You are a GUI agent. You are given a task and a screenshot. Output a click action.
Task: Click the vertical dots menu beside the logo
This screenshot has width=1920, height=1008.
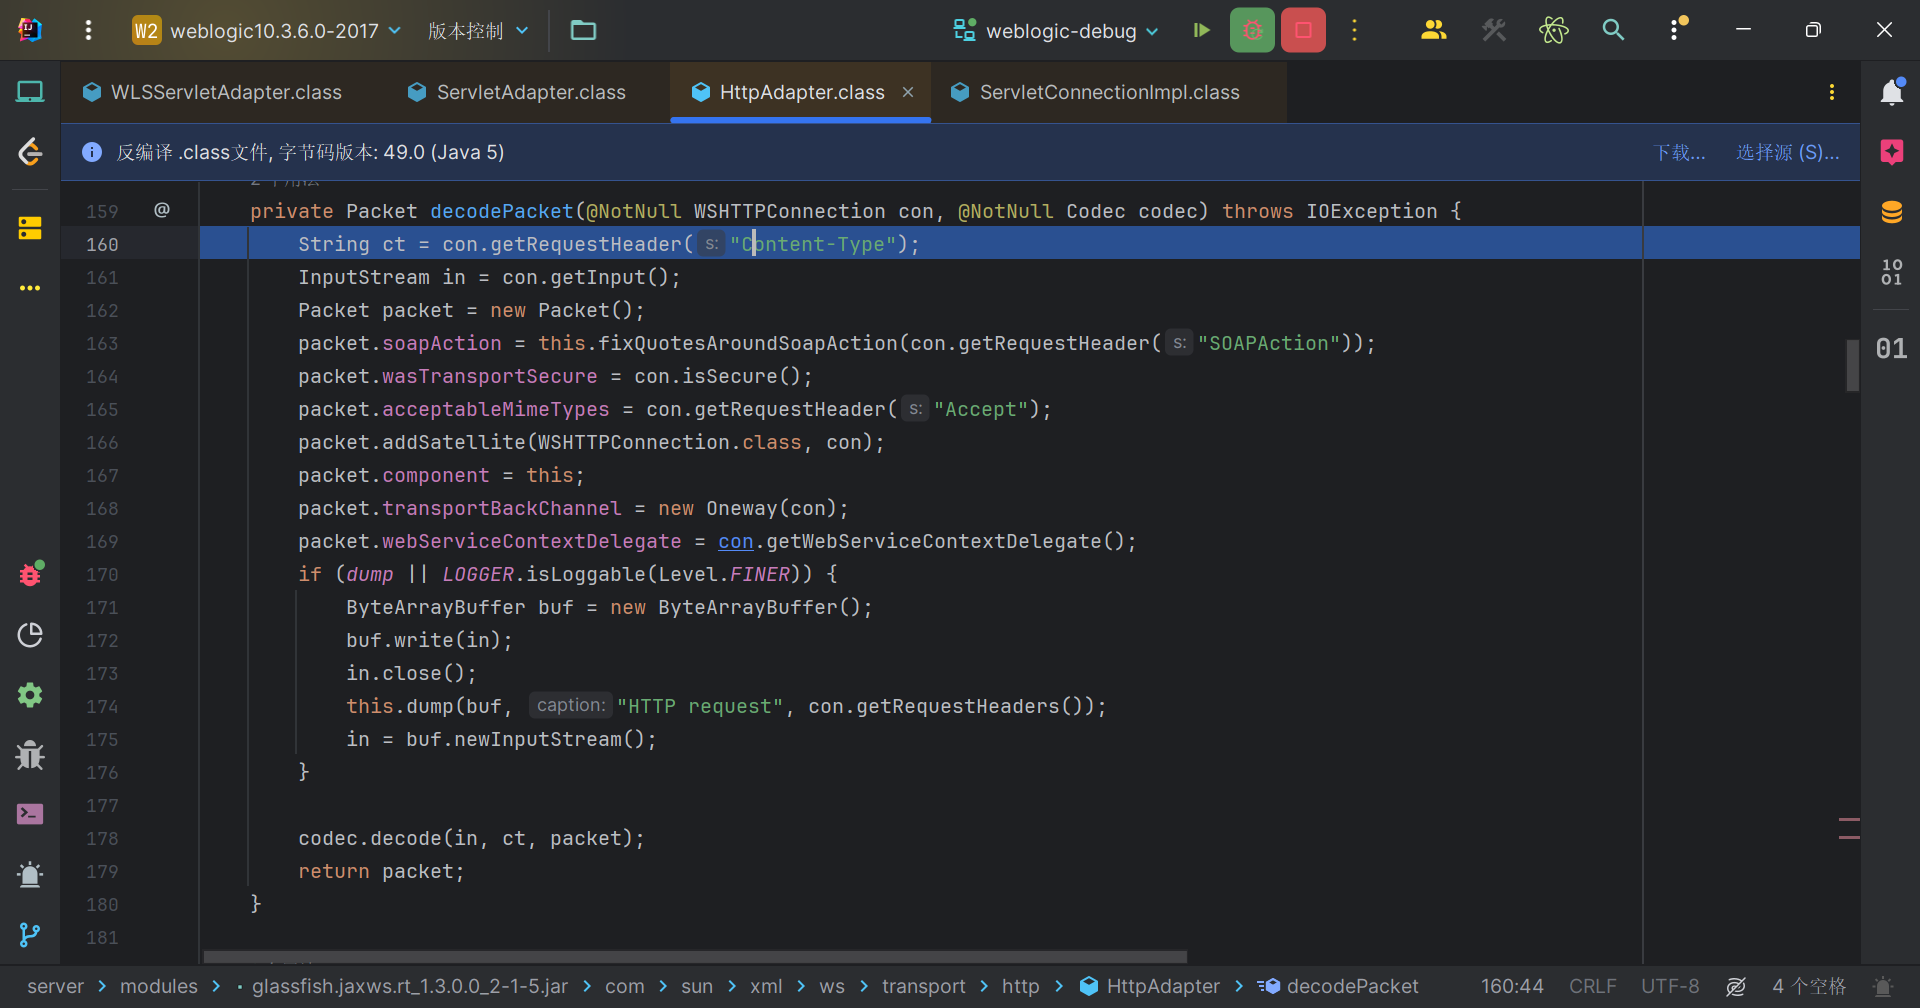click(89, 30)
